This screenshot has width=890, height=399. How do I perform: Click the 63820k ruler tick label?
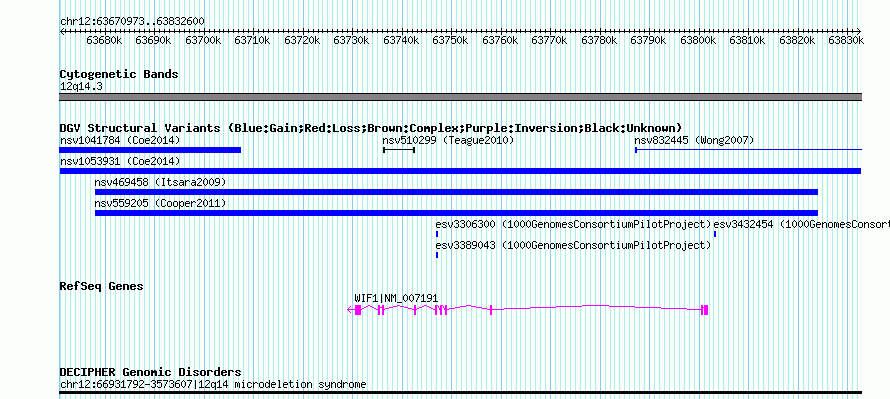click(x=796, y=40)
